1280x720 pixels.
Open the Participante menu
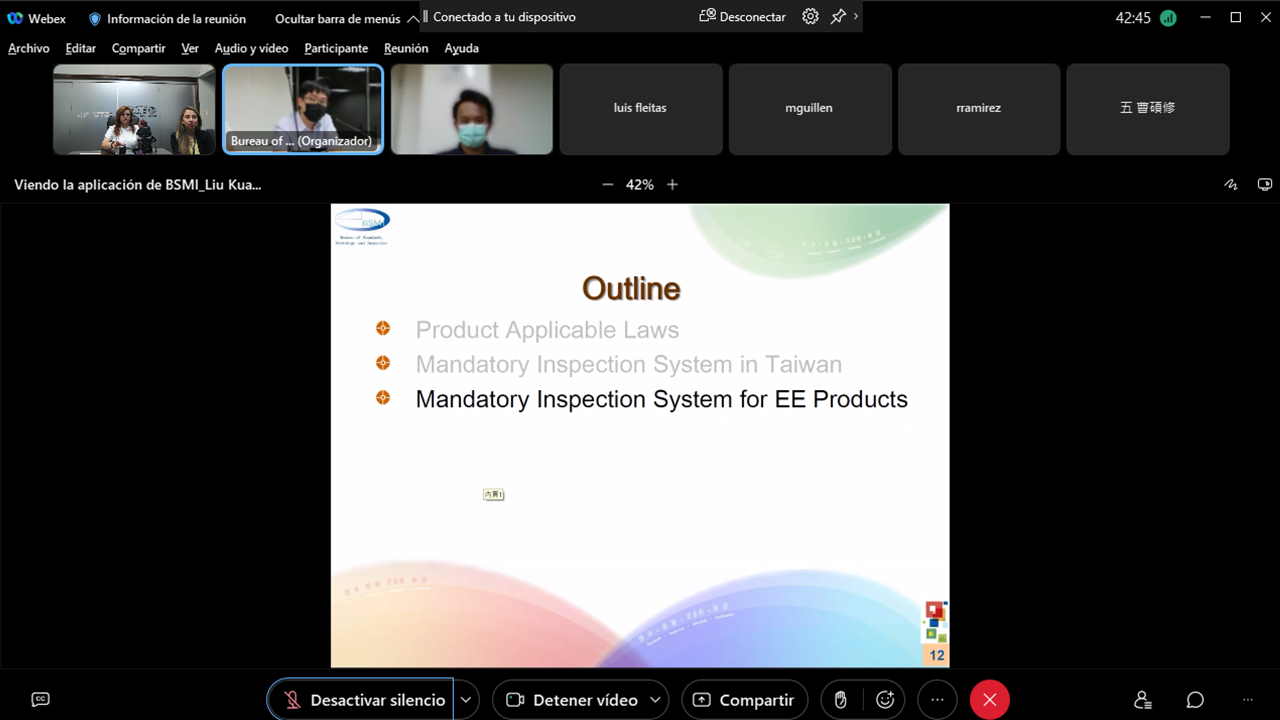336,48
